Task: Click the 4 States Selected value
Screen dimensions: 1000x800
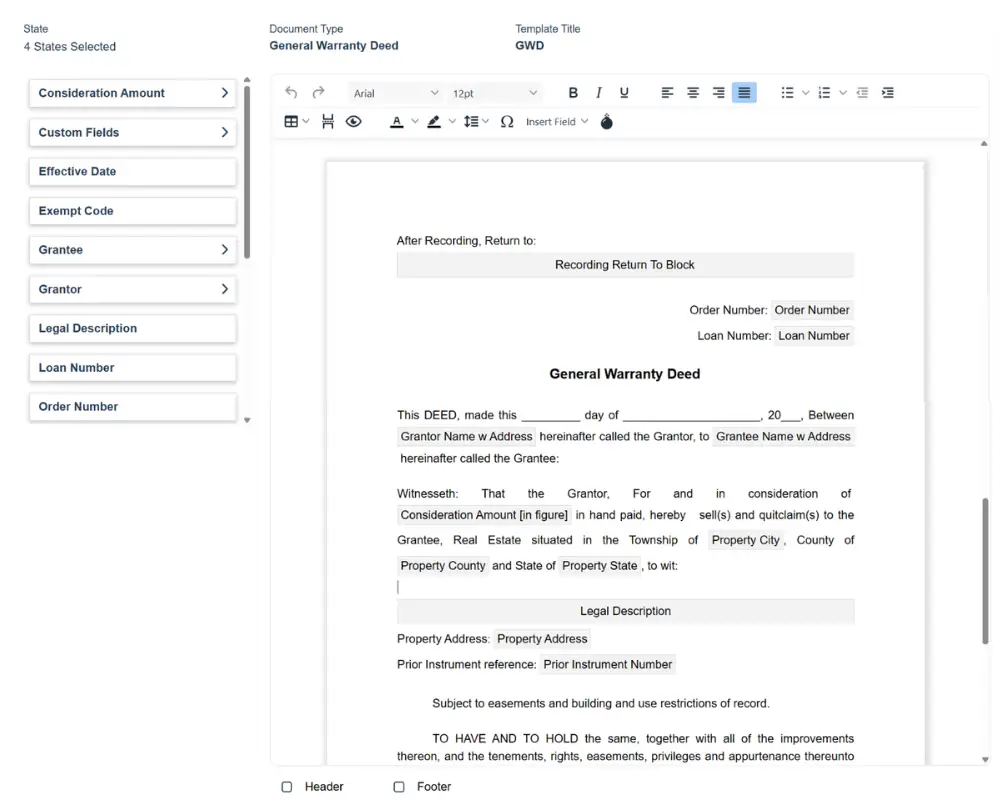Action: pos(70,47)
